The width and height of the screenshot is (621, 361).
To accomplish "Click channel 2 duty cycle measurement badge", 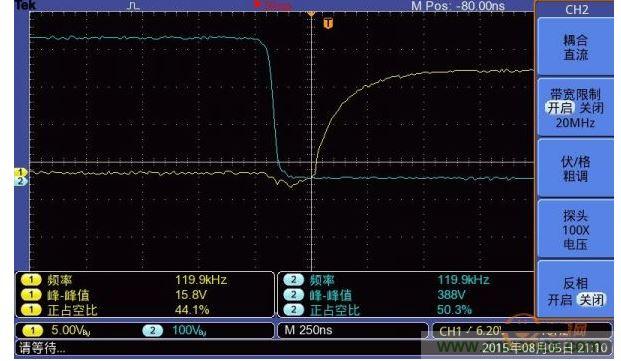I will [293, 310].
